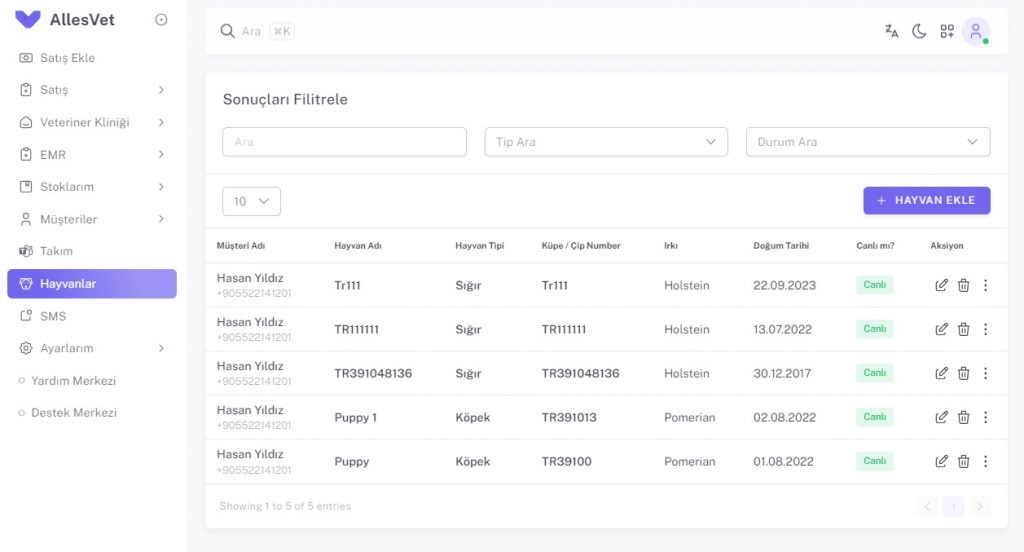Open the Yardım Merkezi link

click(x=73, y=381)
